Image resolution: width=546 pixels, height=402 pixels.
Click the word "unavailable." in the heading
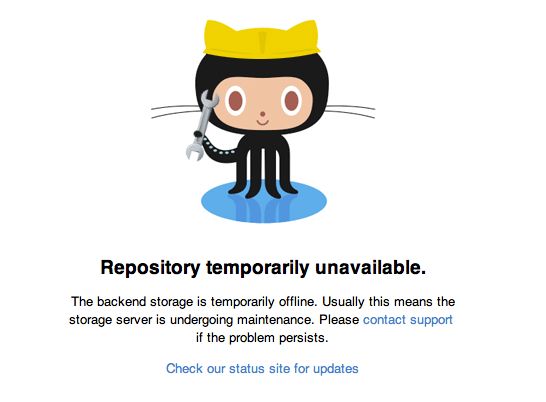pos(370,268)
